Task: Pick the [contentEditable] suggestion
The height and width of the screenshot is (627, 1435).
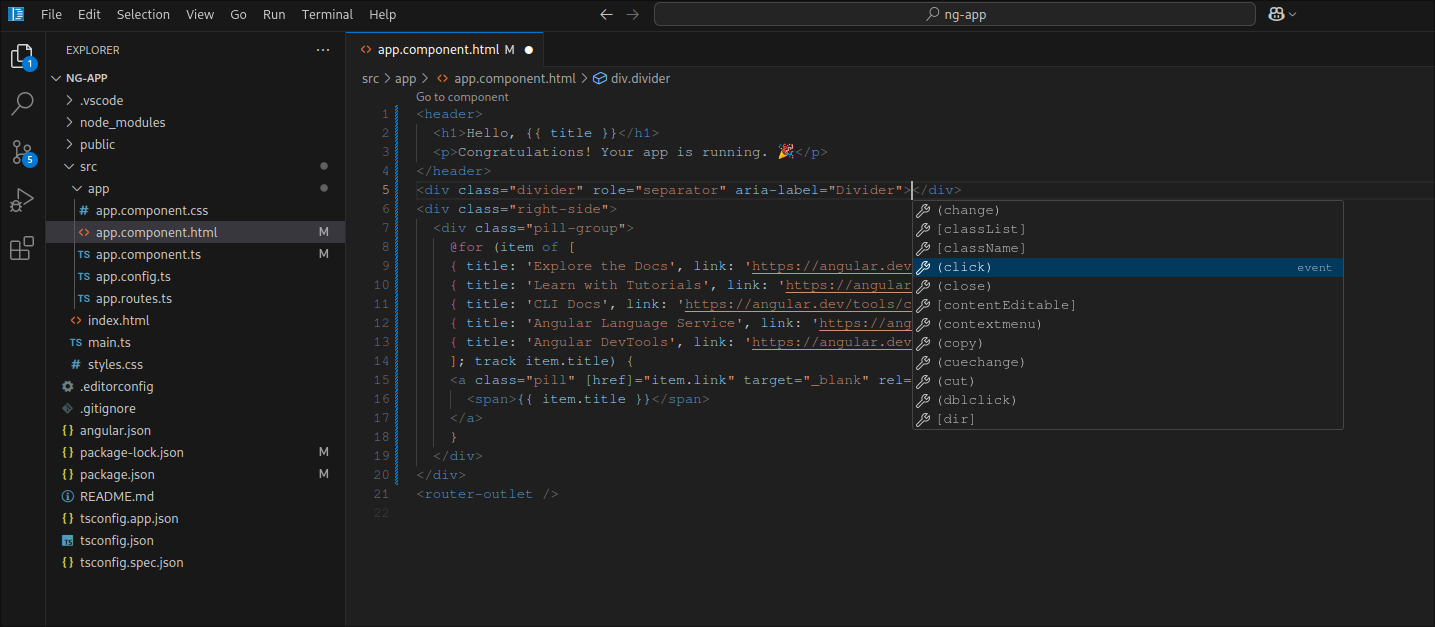Action: 1128,305
